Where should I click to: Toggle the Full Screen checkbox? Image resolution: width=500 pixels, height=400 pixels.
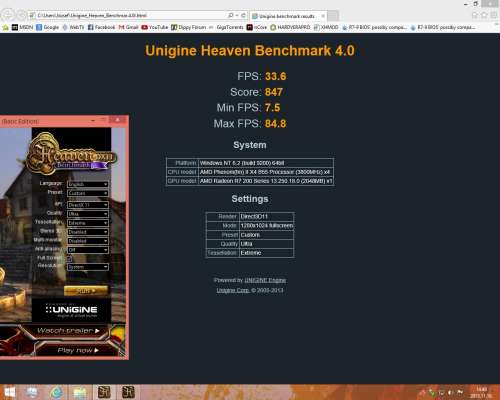pos(69,258)
